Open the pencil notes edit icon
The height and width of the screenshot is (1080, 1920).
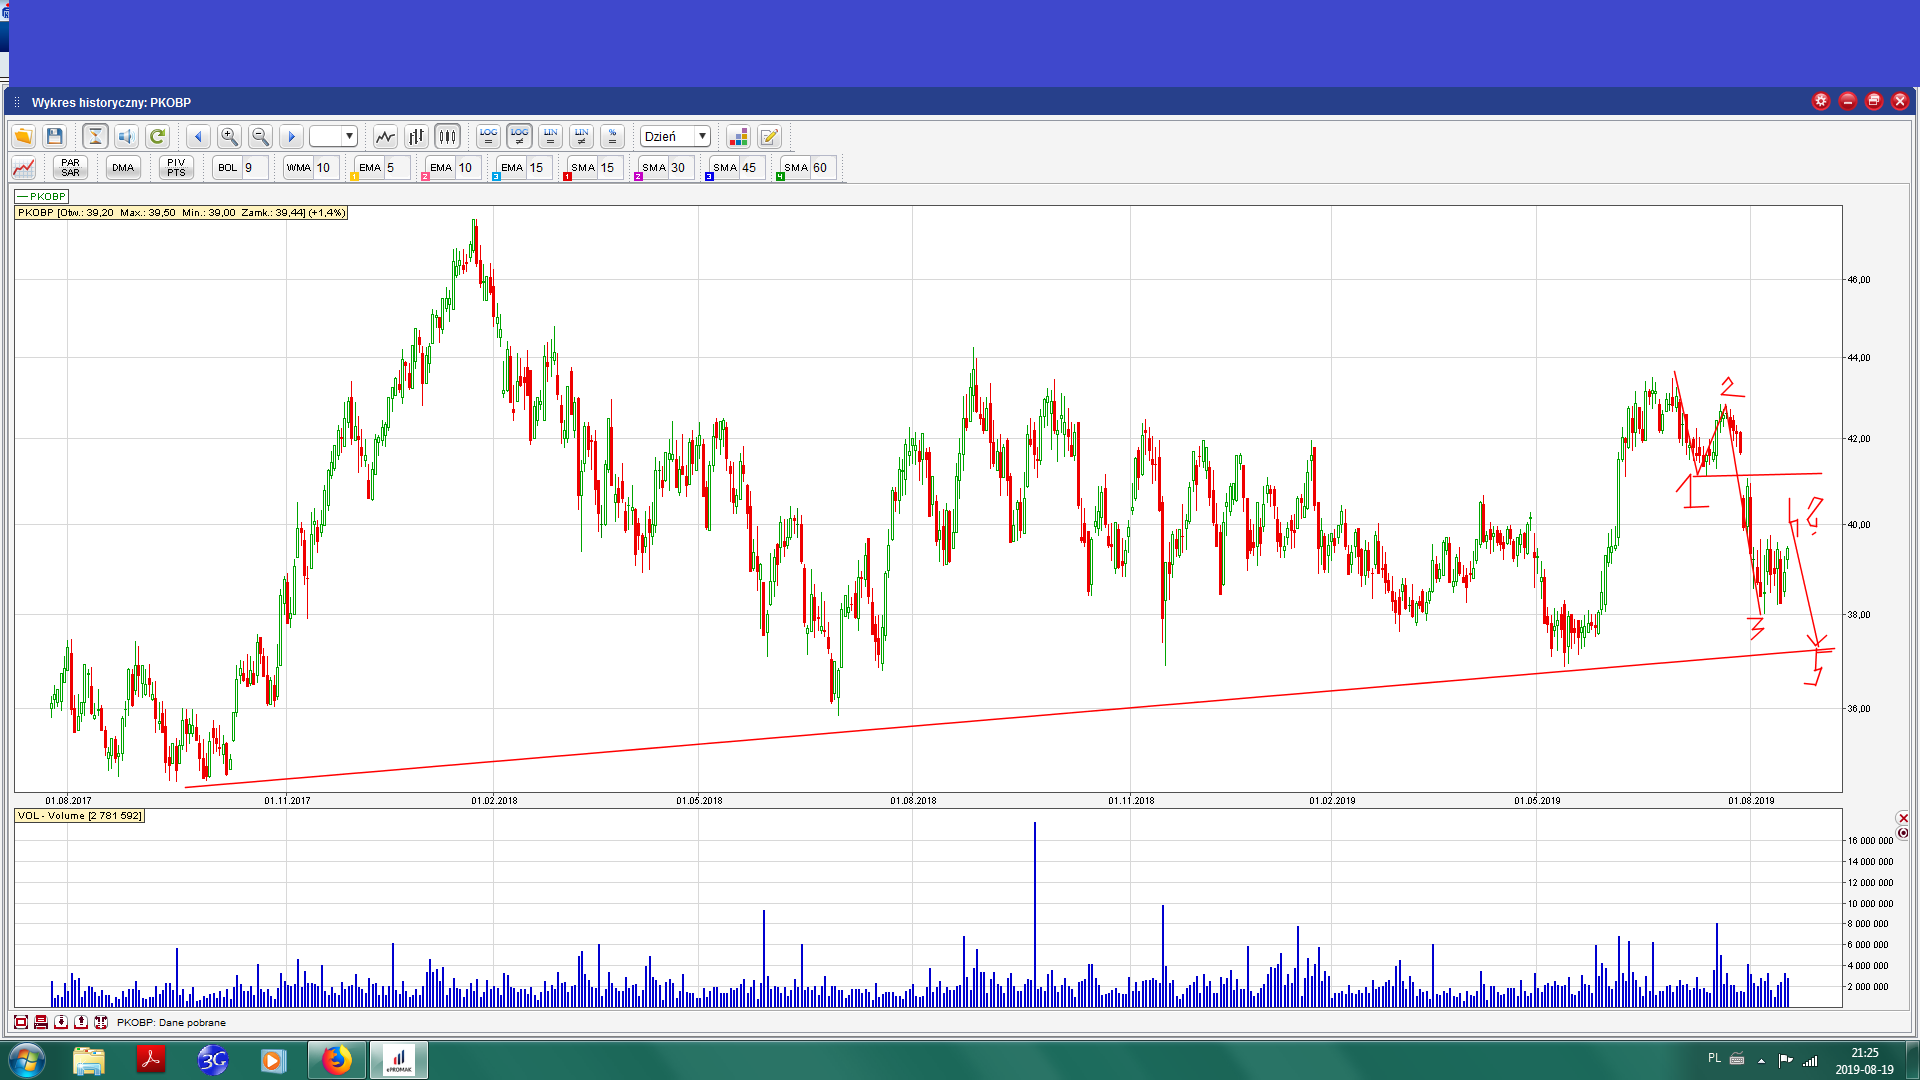pos(769,136)
